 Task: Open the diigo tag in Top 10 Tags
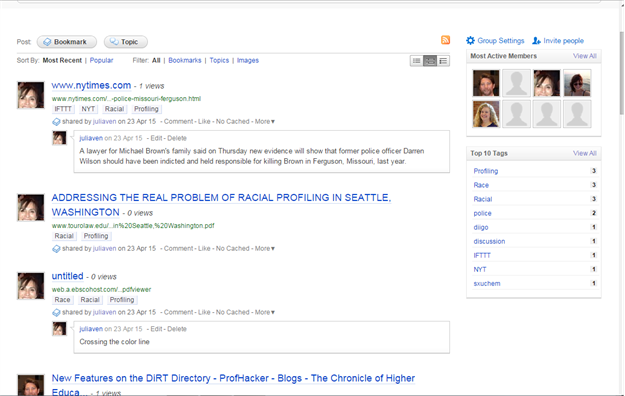tap(481, 227)
